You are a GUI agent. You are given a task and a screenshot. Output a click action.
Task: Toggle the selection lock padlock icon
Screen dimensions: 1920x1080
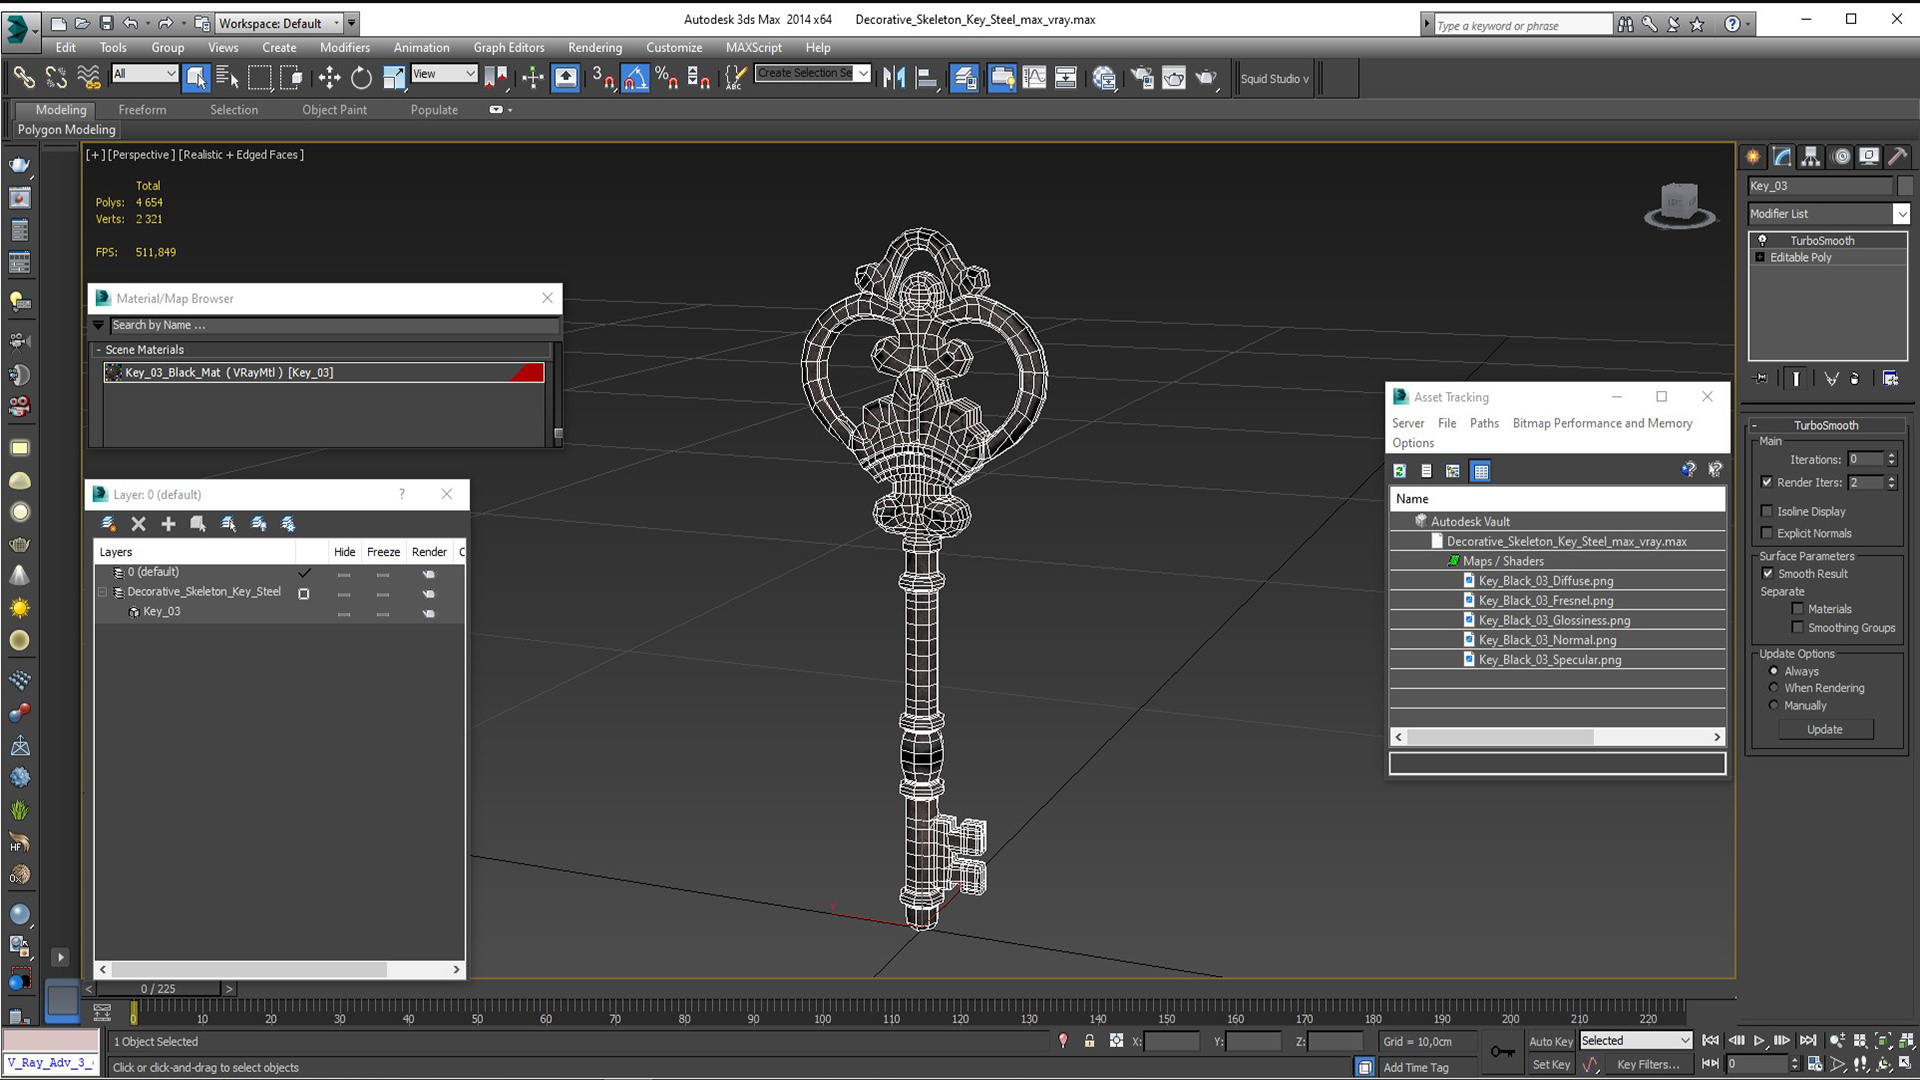point(1090,1041)
